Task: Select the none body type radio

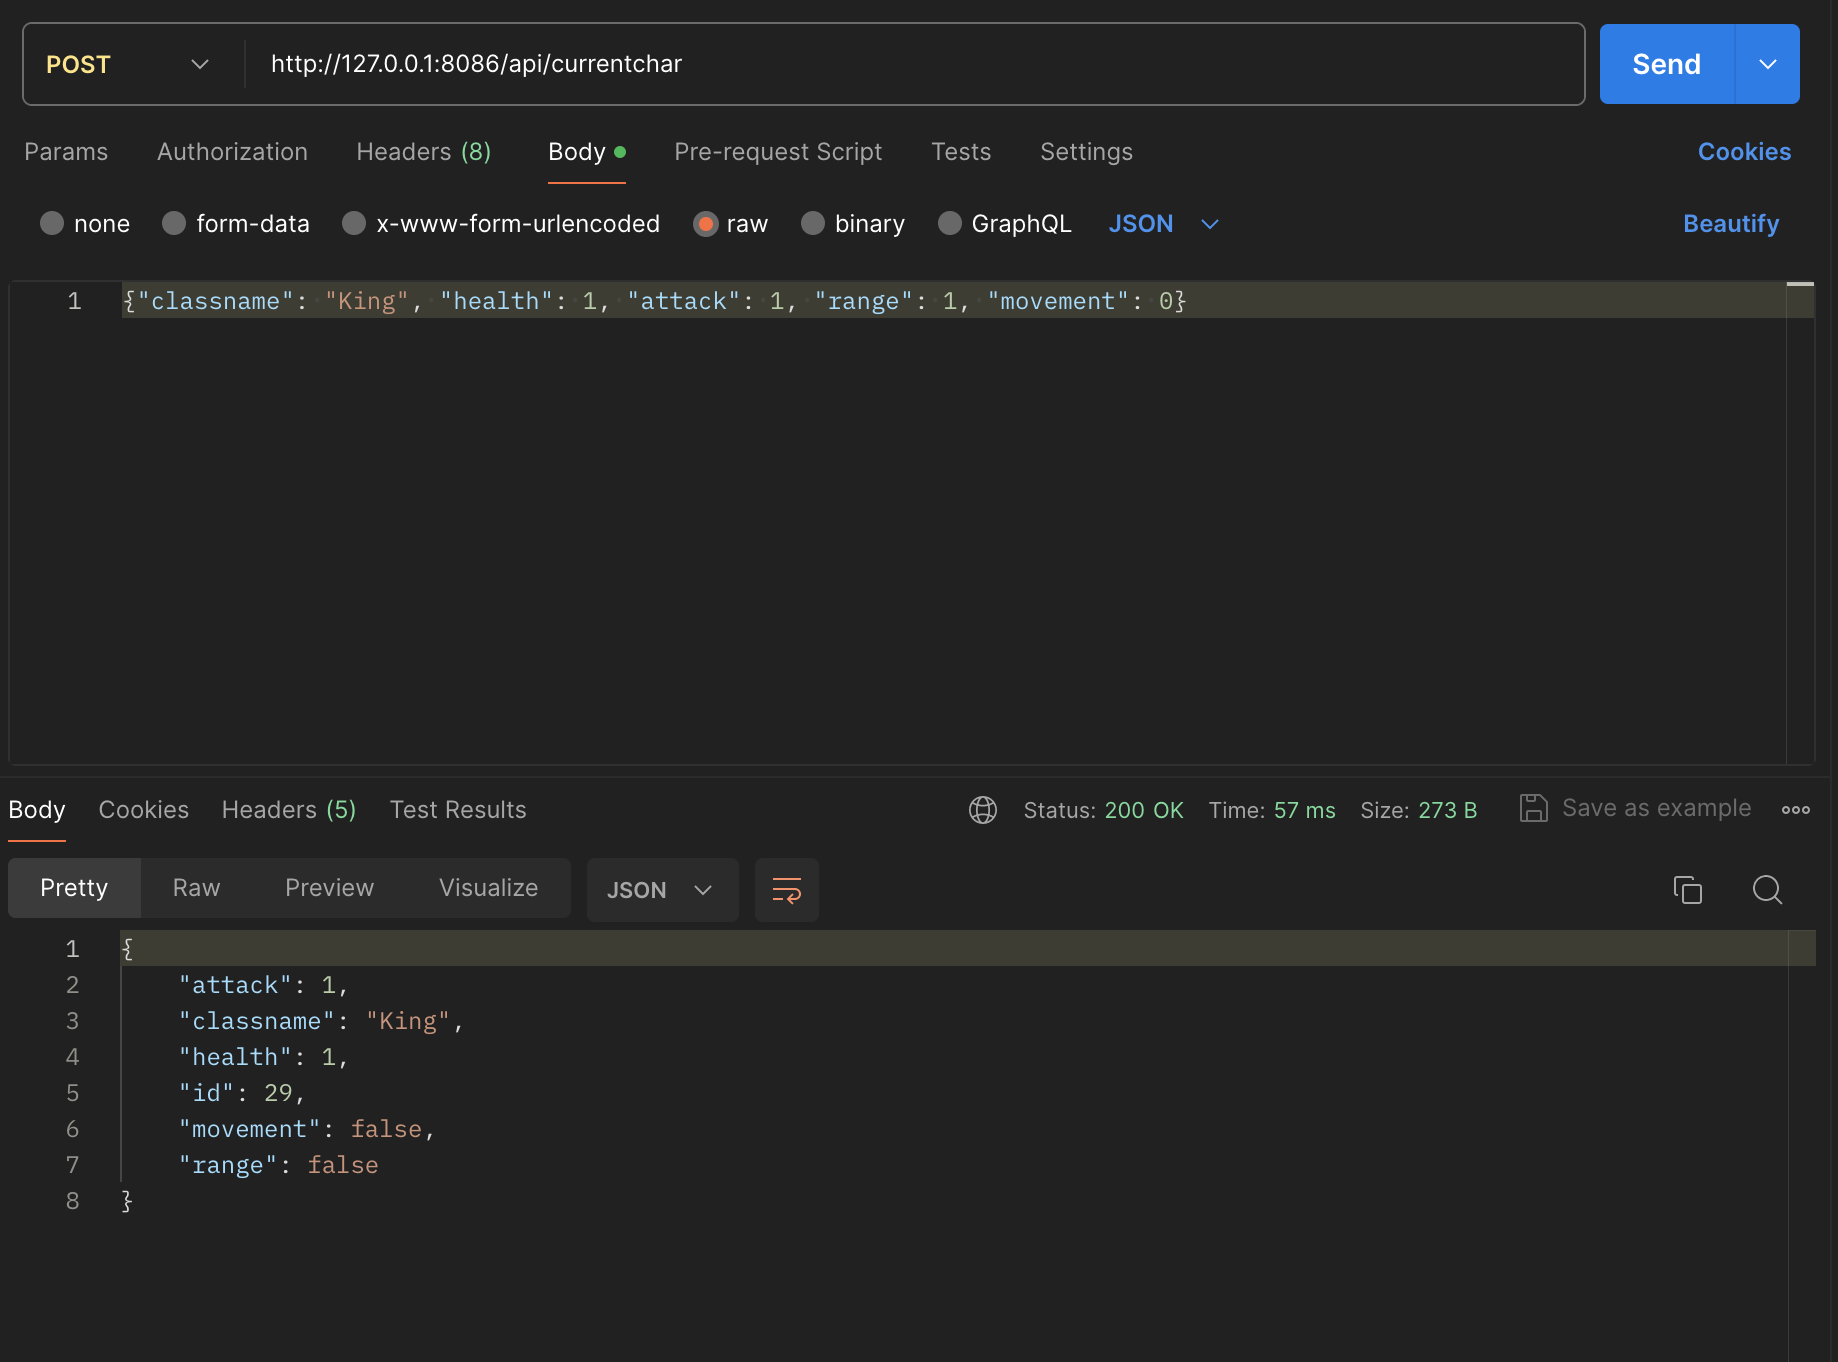Action: pyautogui.click(x=52, y=223)
